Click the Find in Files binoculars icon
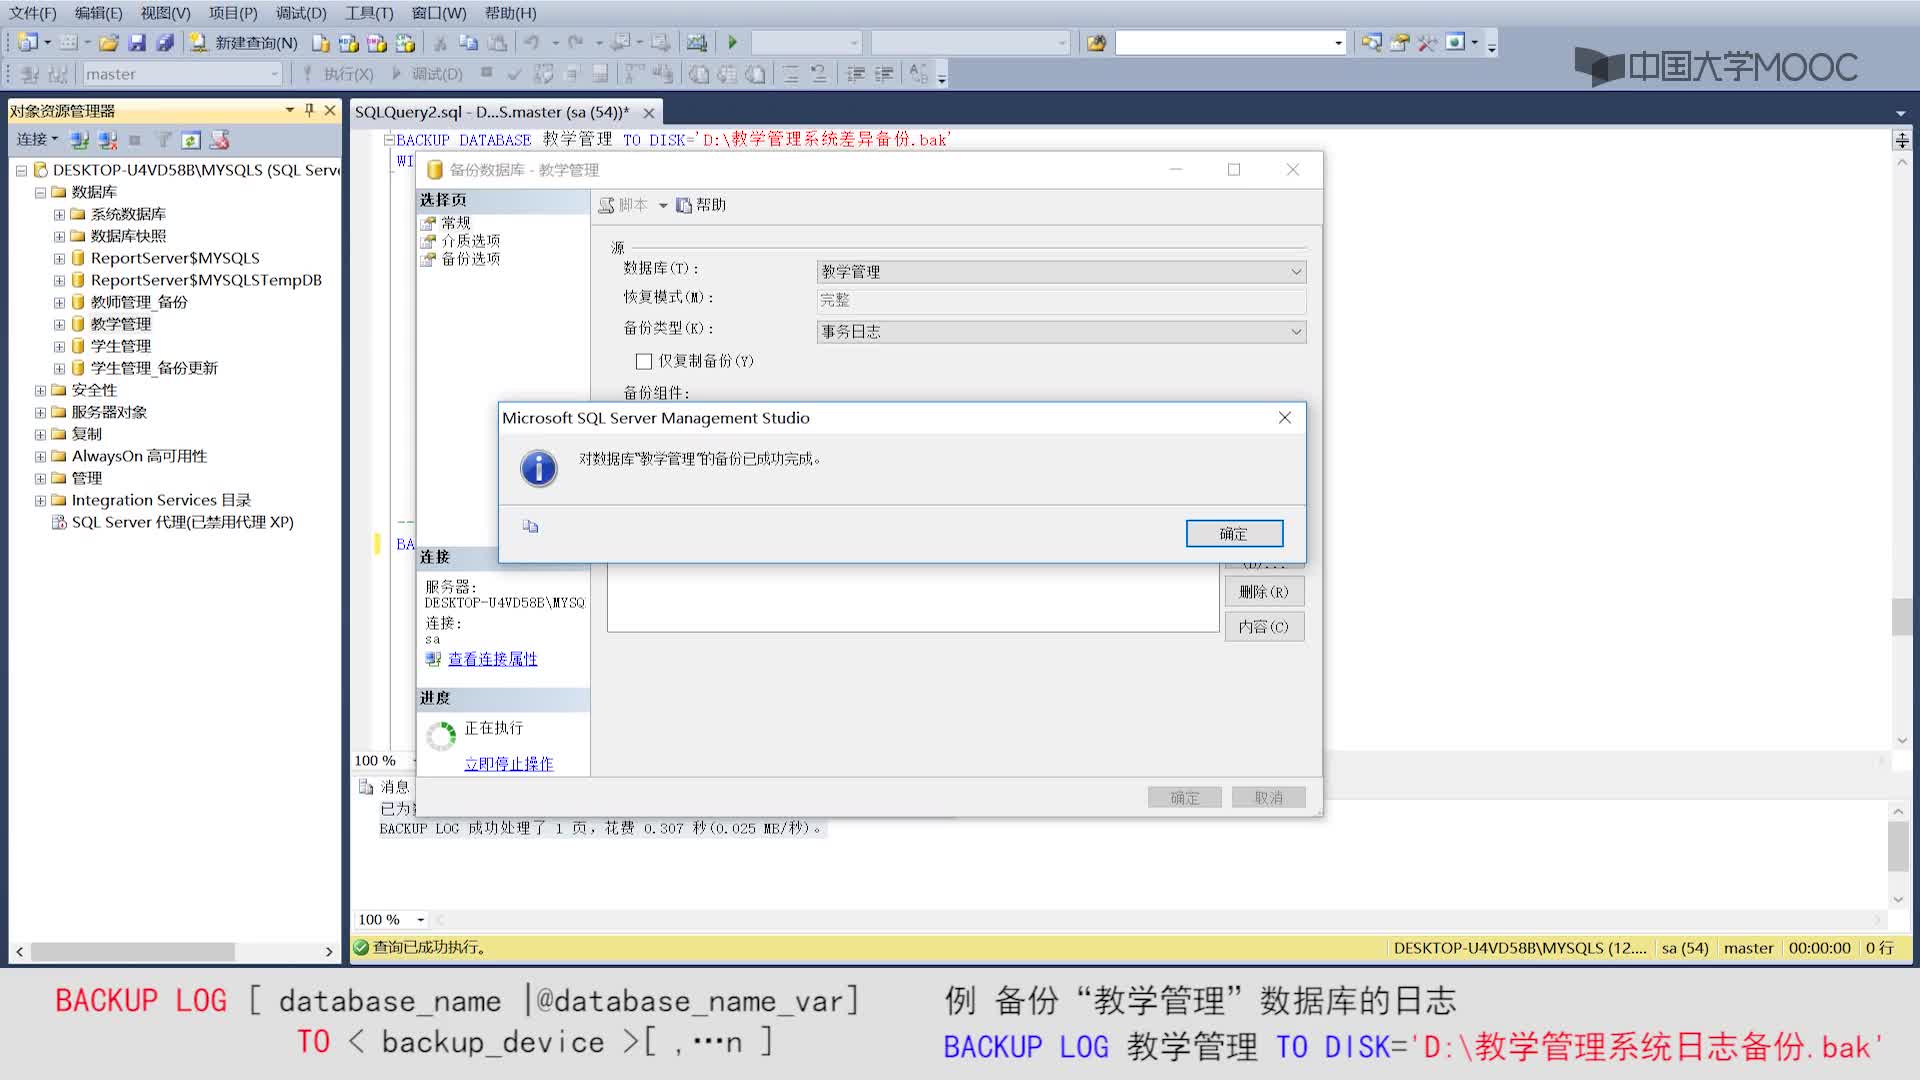This screenshot has width=1920, height=1080. tap(1097, 43)
